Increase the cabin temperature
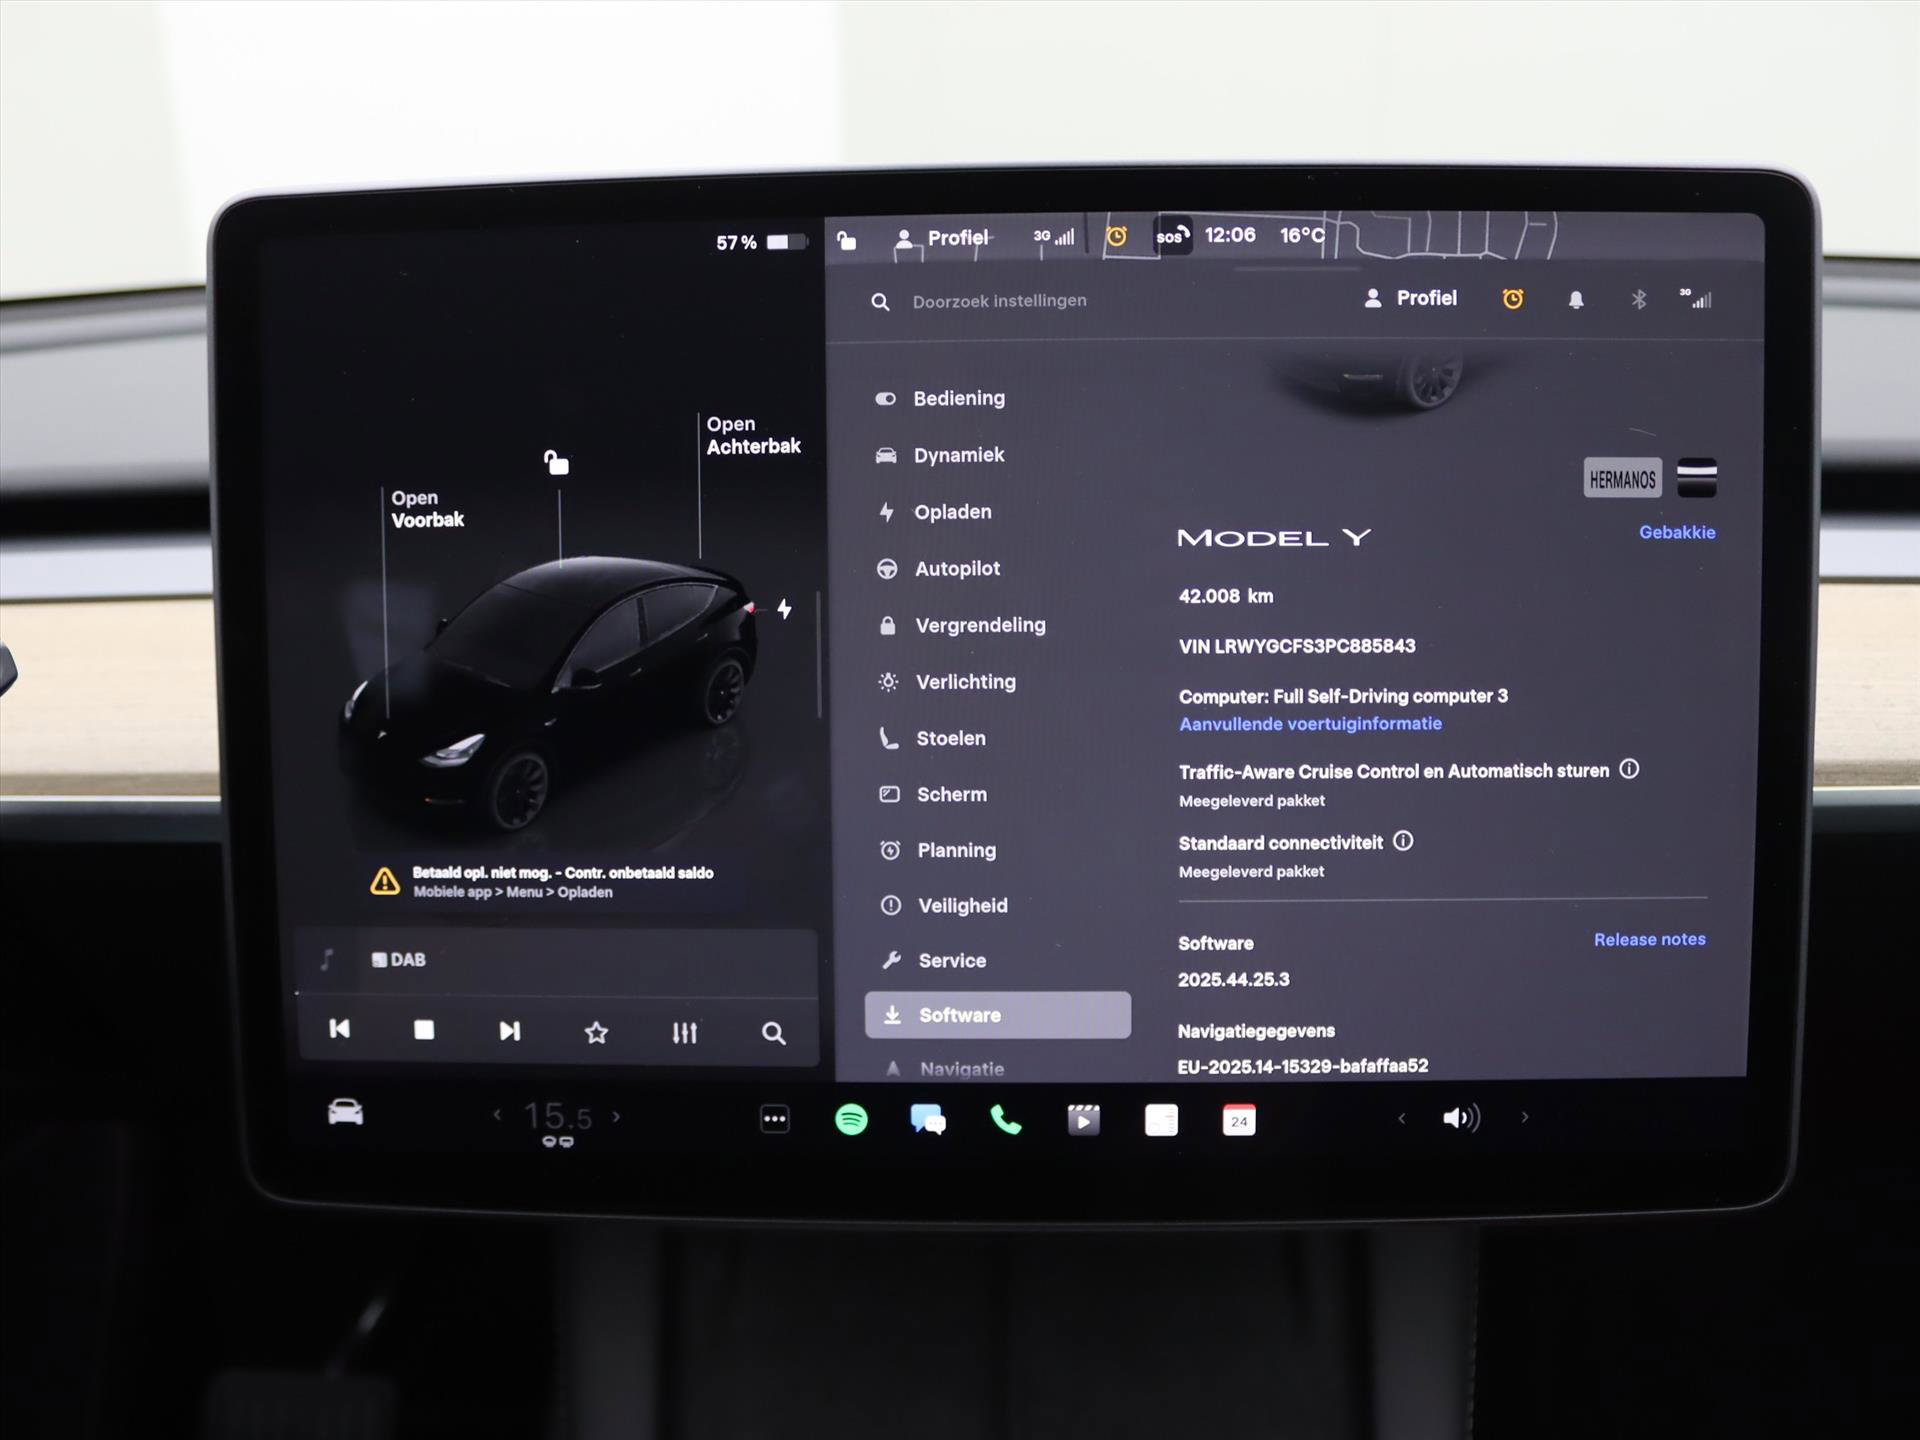 pos(617,1116)
